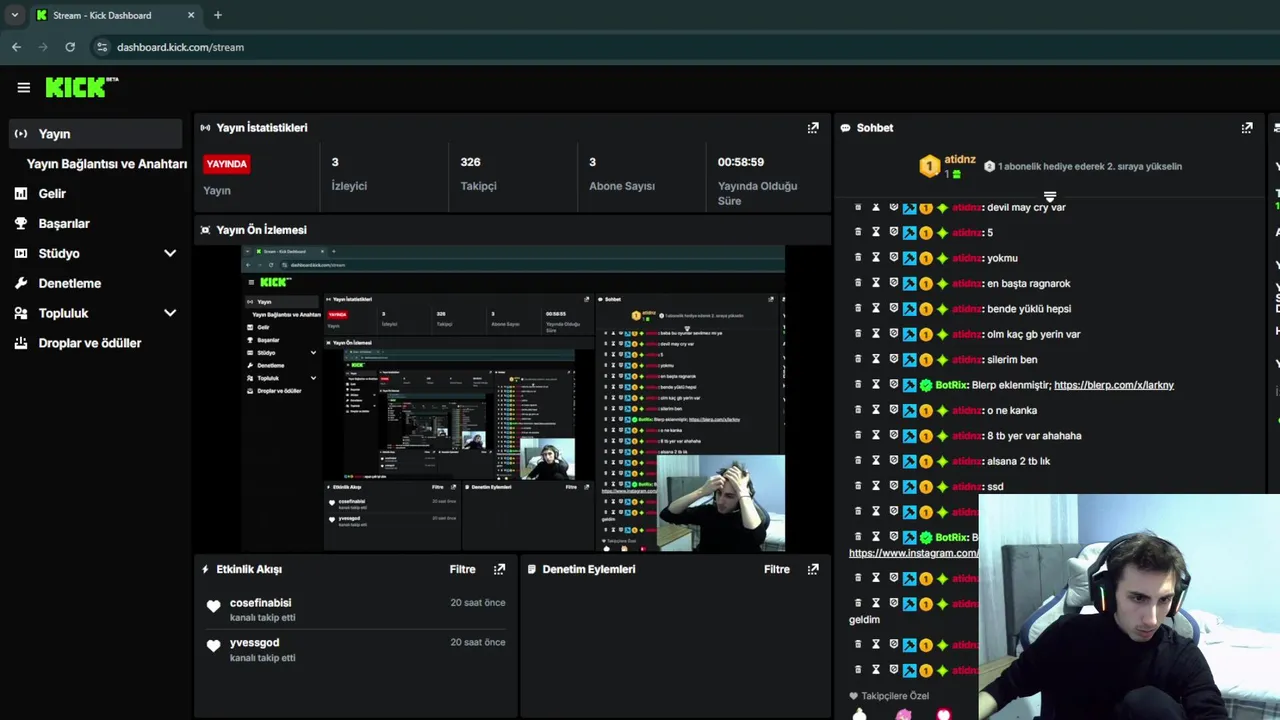Click the İzleyici viewer count of 3
This screenshot has height=720, width=1280.
(x=335, y=162)
